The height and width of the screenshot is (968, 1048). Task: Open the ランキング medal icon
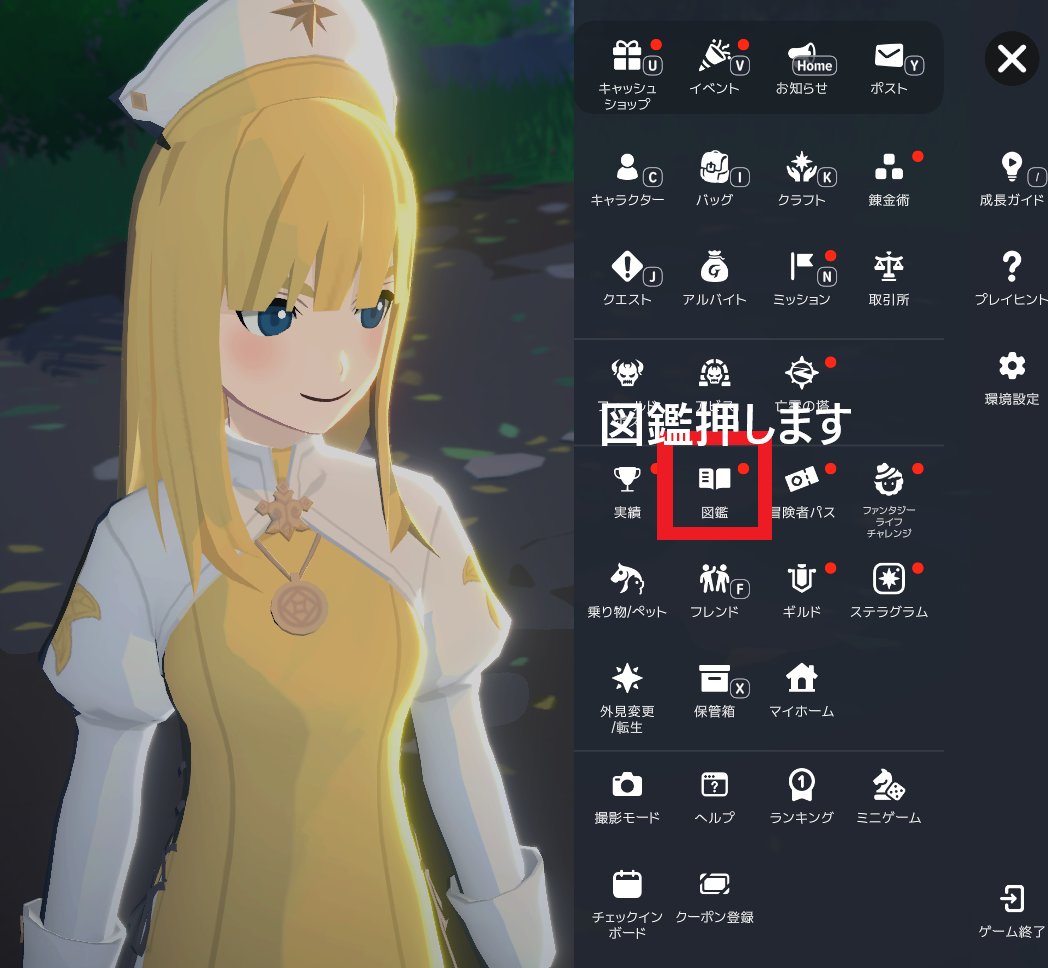[x=801, y=785]
